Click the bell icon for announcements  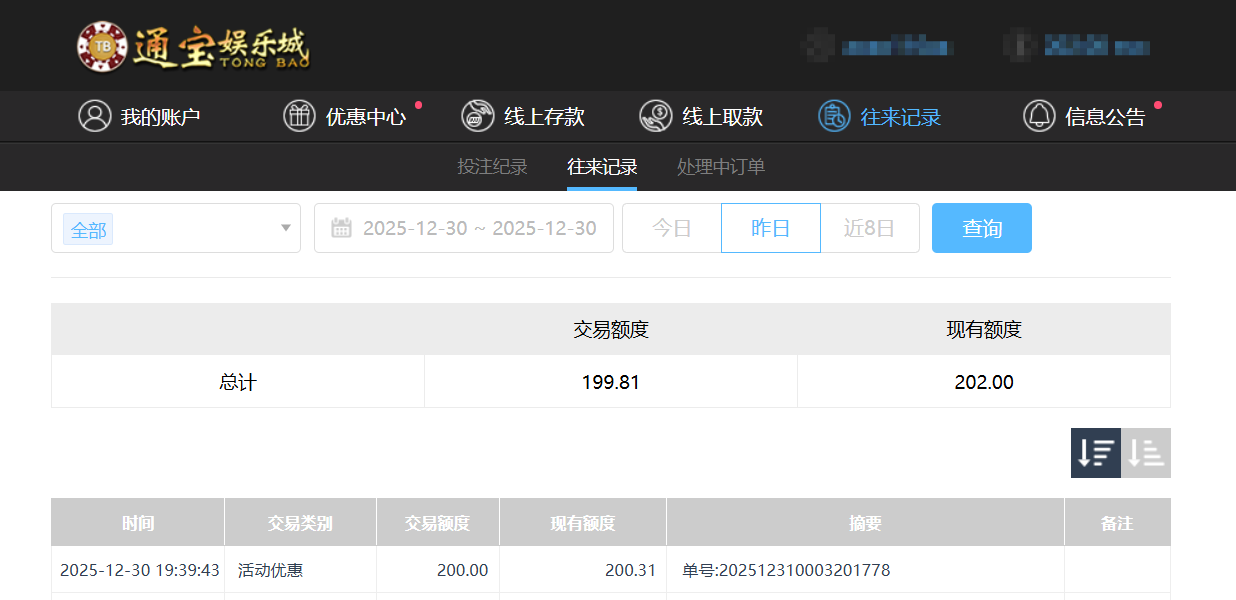tap(1039, 116)
